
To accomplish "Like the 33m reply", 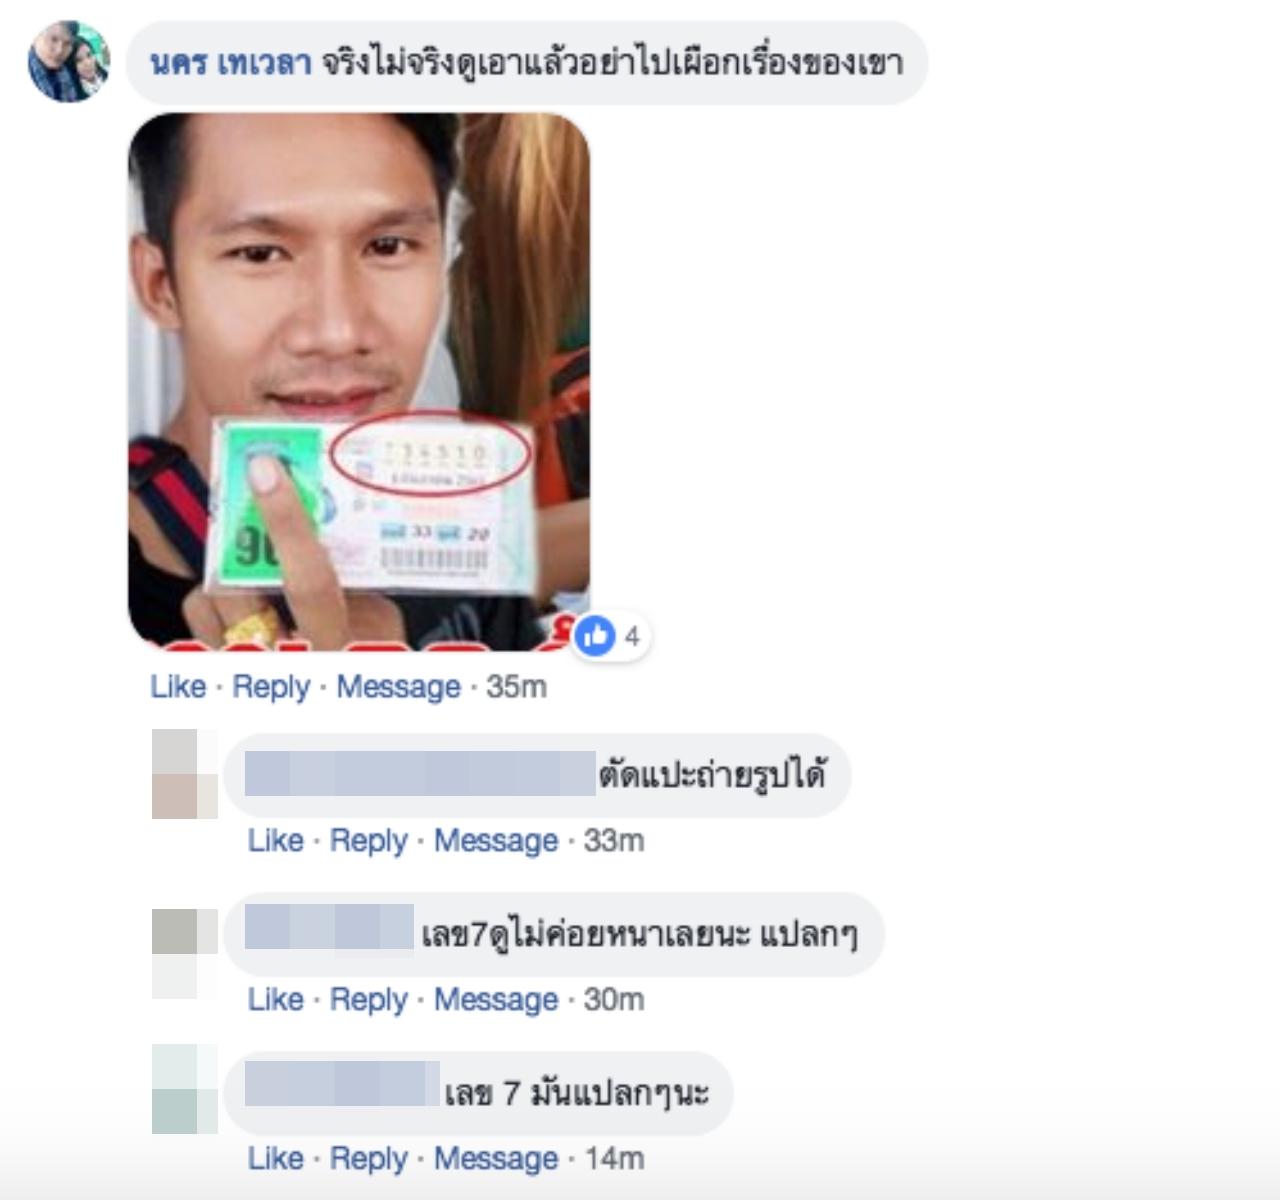I will coord(276,841).
